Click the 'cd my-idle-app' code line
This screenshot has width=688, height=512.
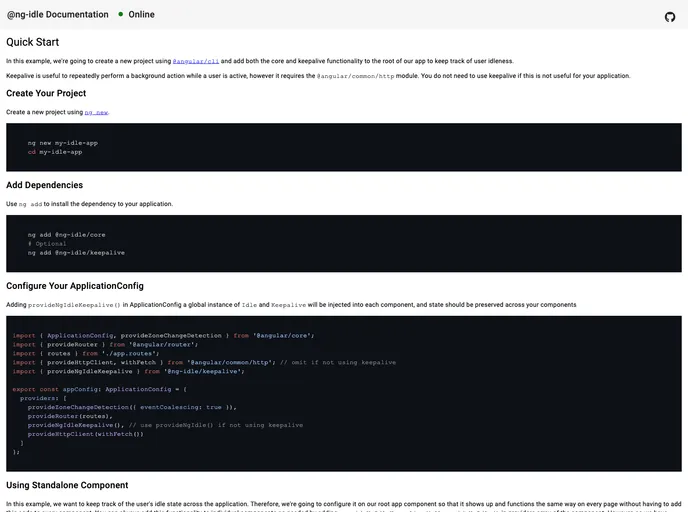(x=55, y=152)
